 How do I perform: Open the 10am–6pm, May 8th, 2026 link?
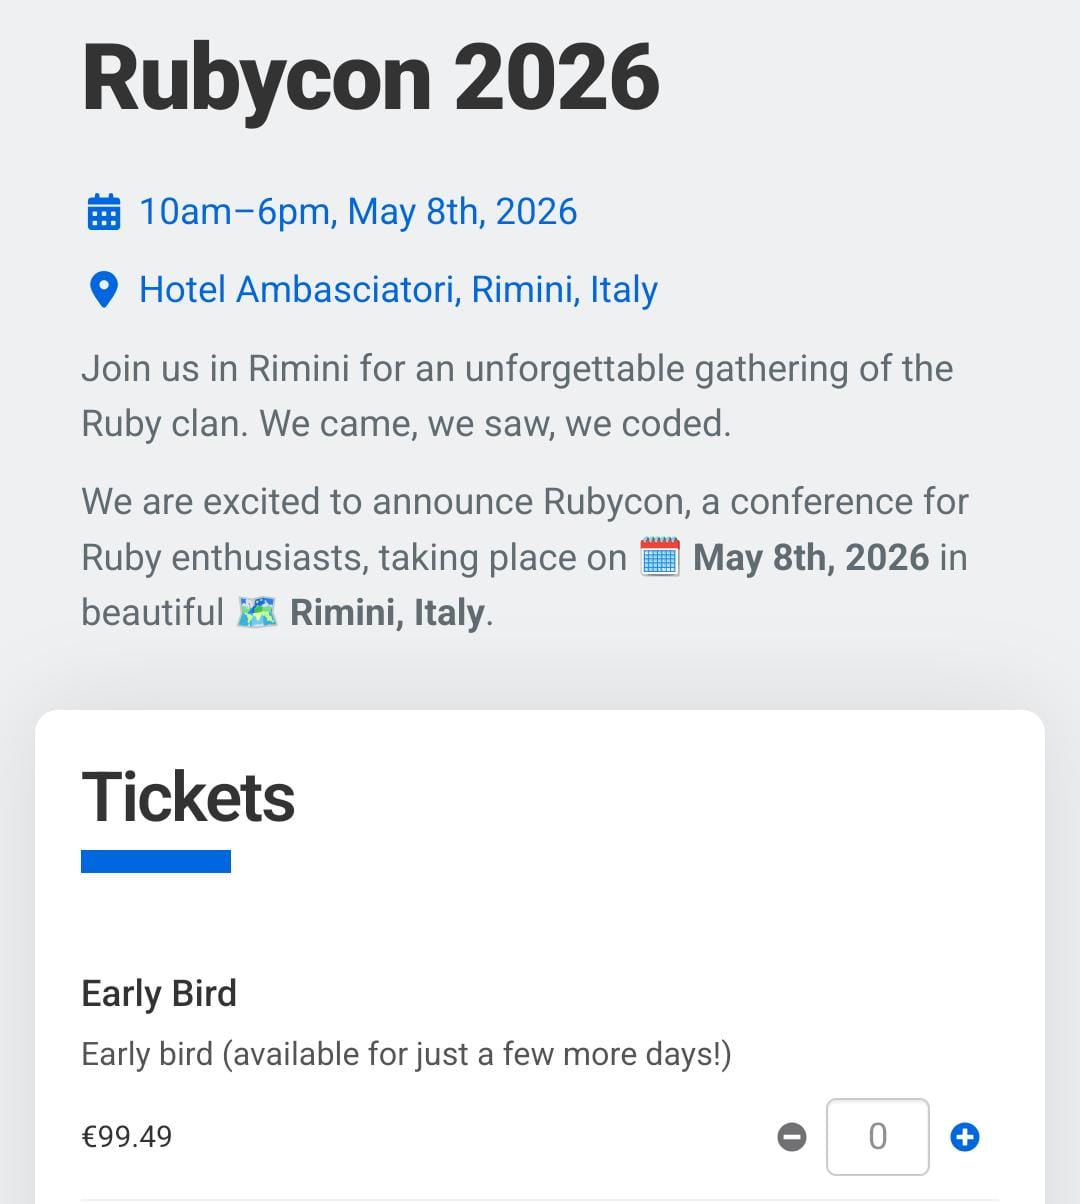(357, 212)
